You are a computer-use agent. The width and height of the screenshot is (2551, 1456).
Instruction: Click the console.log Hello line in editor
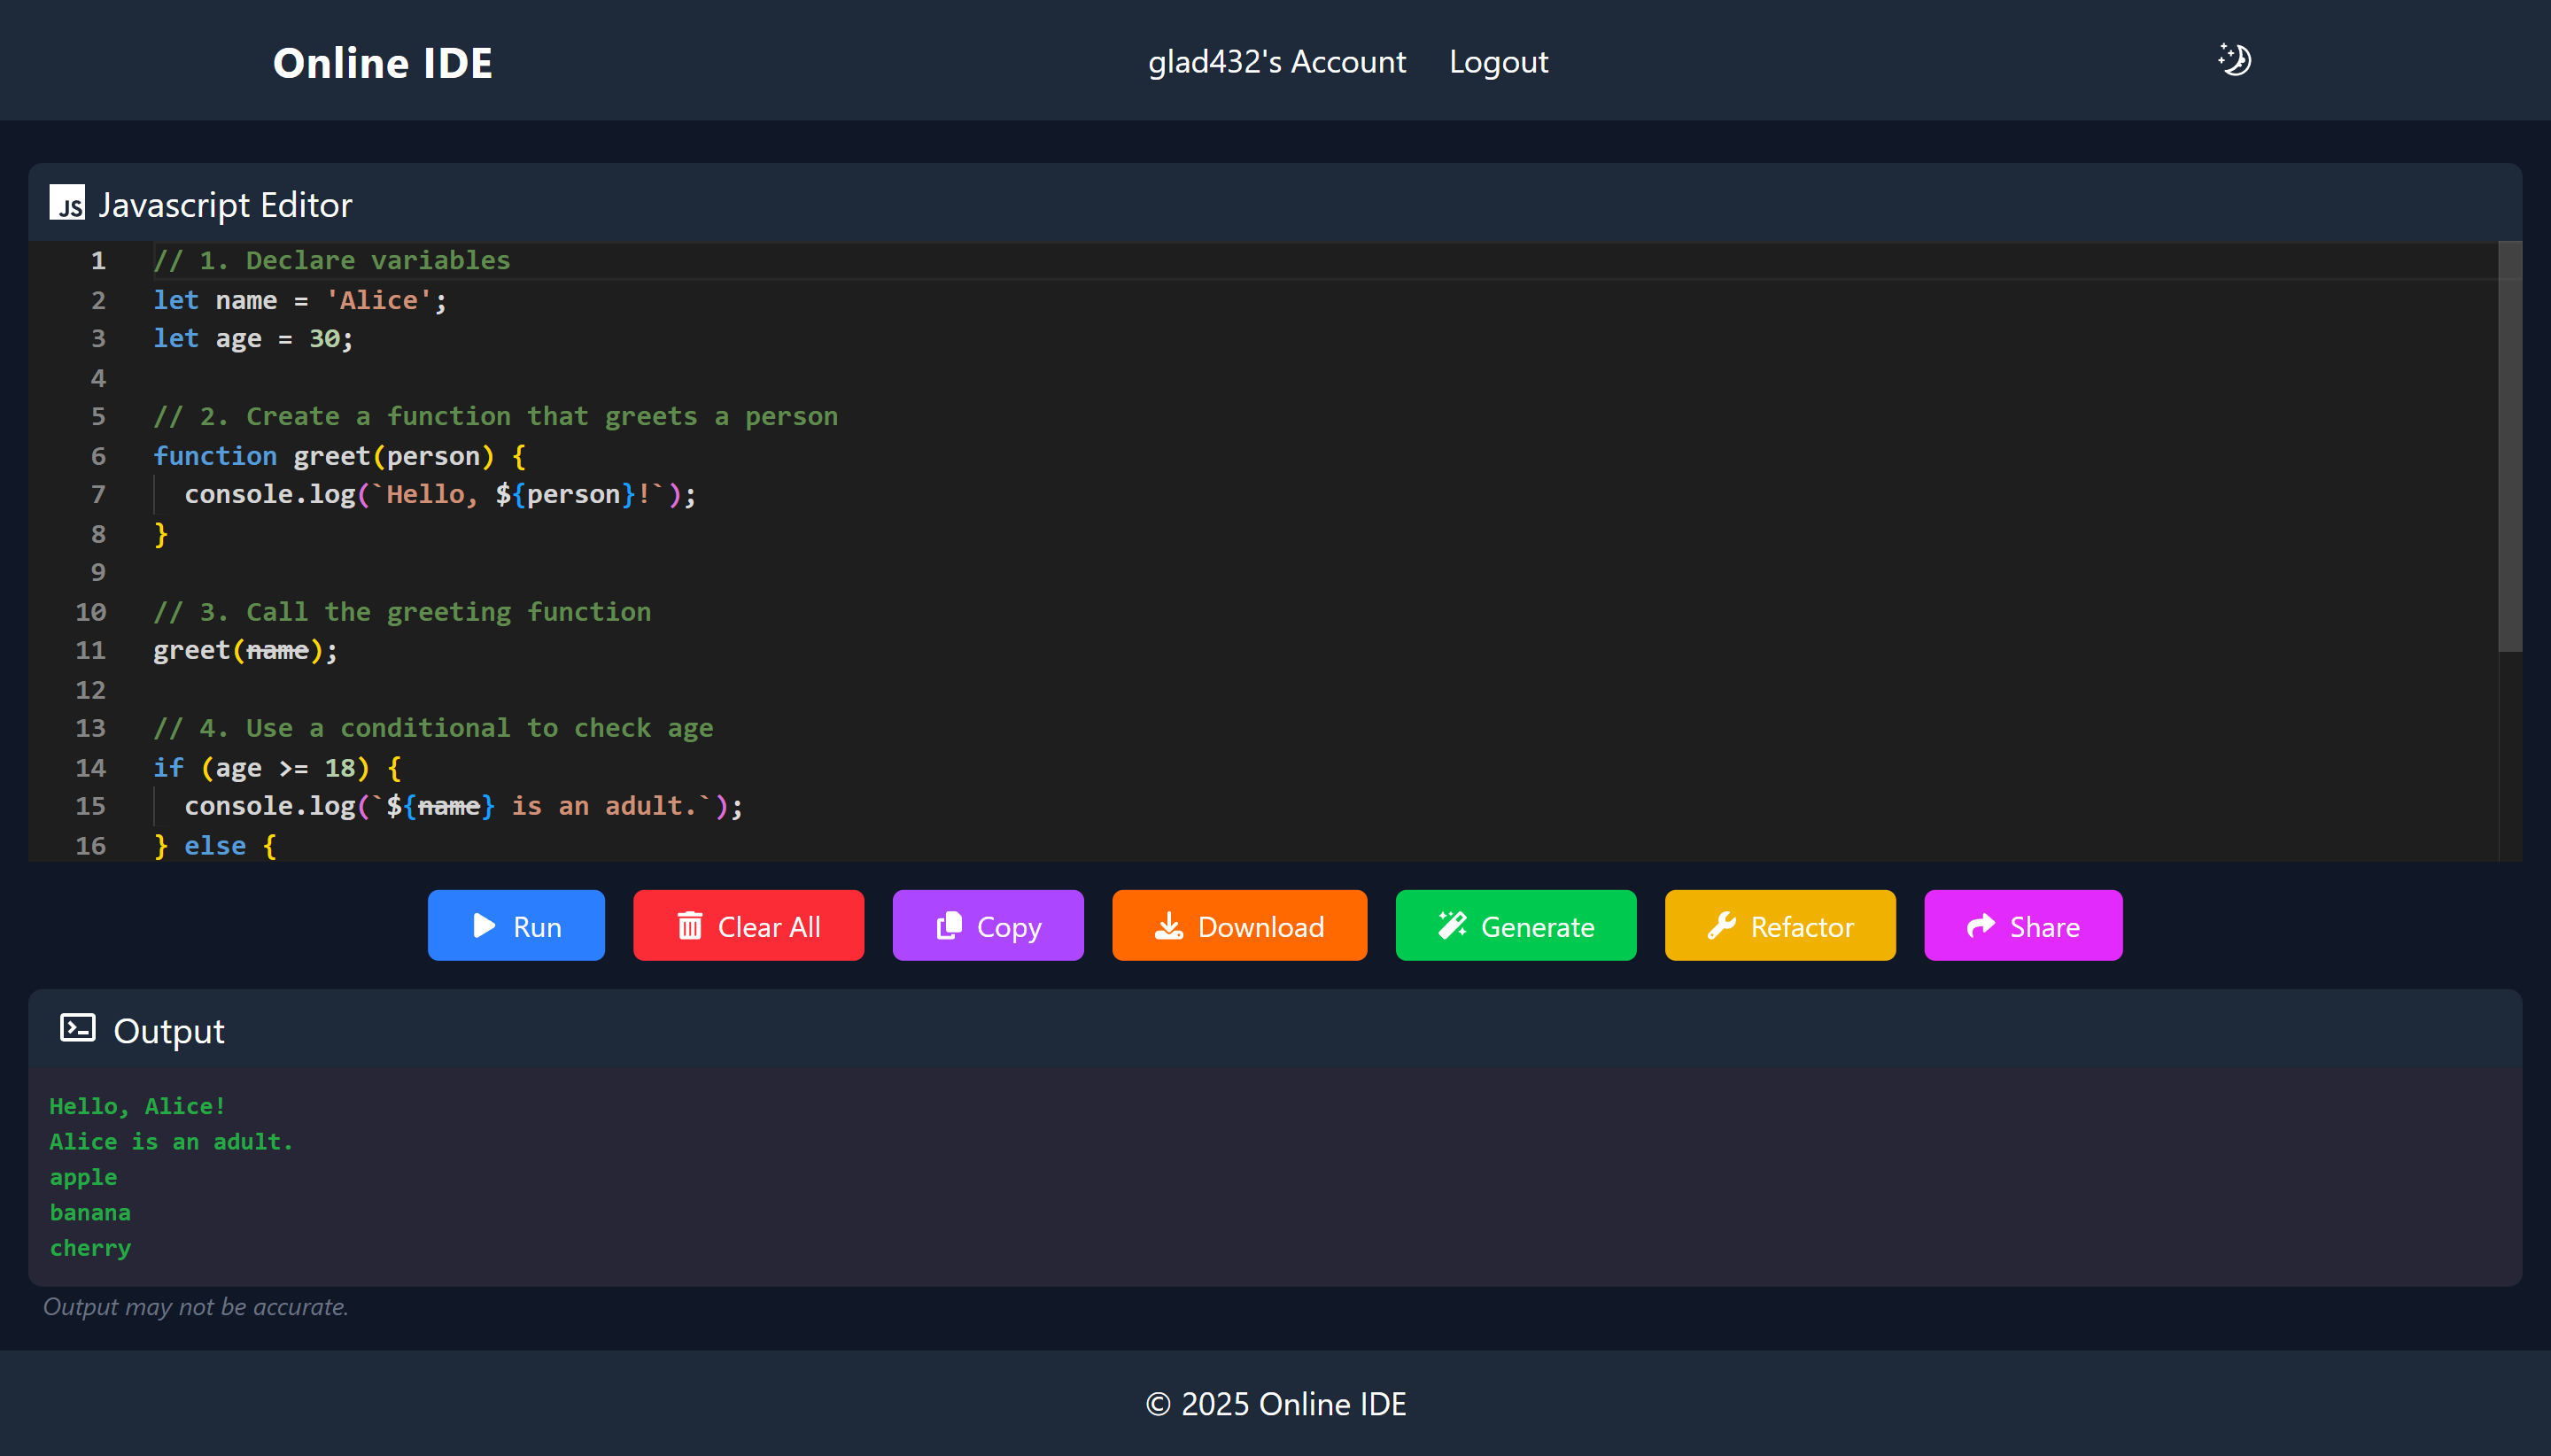(x=440, y=495)
